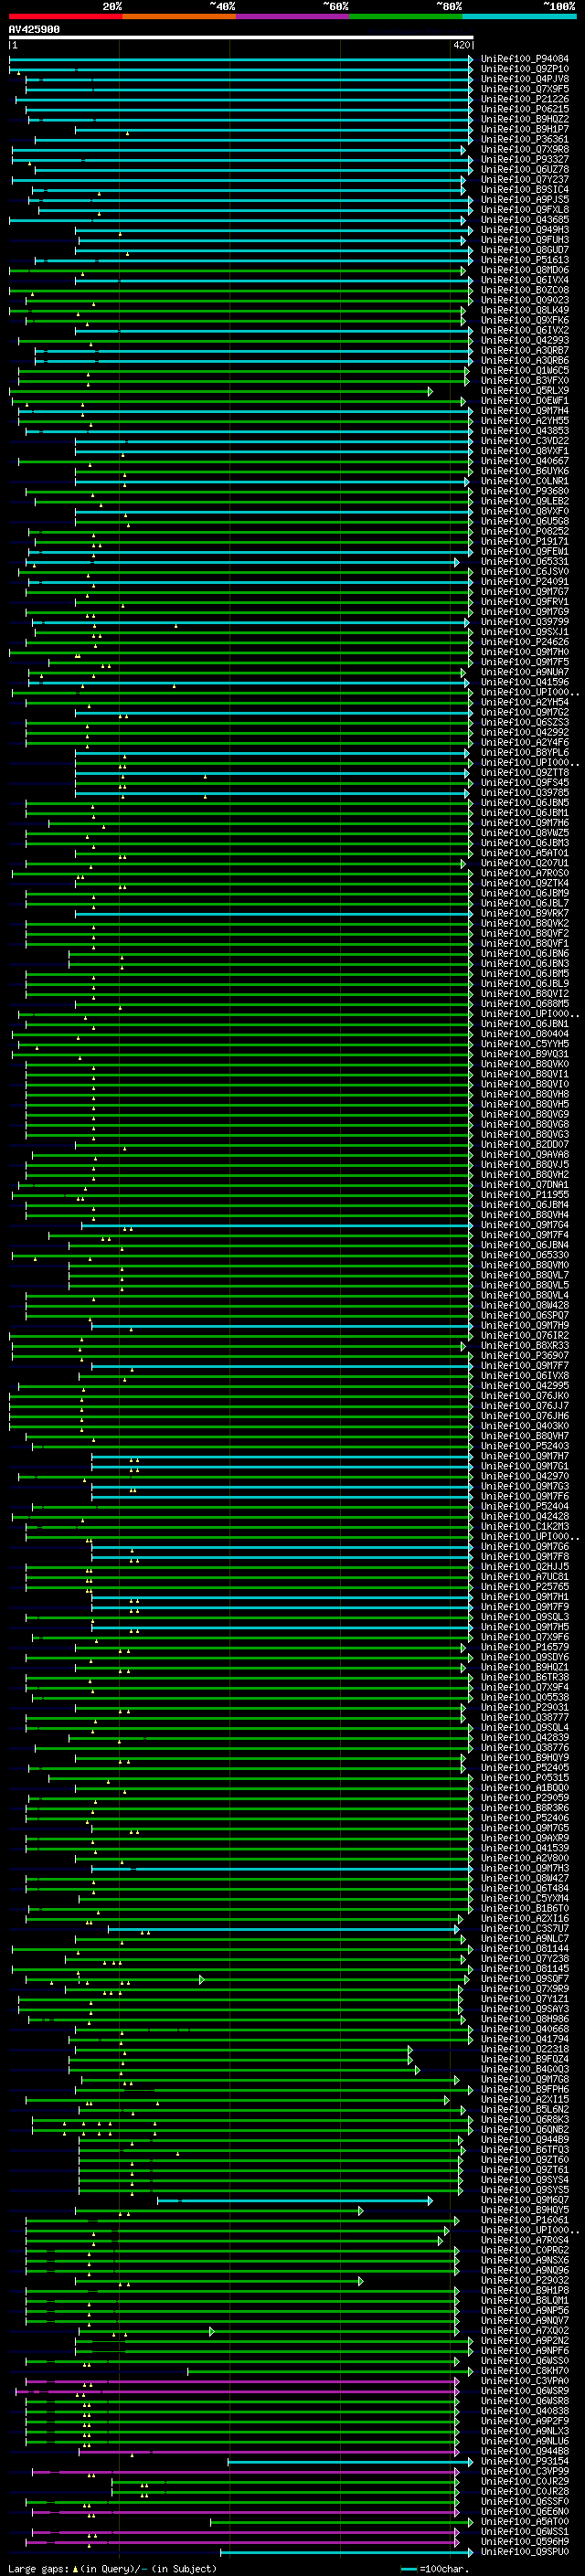Click the UniRef100_O65330 label
Viewport: 585px width, 2576px height.
tap(524, 1255)
